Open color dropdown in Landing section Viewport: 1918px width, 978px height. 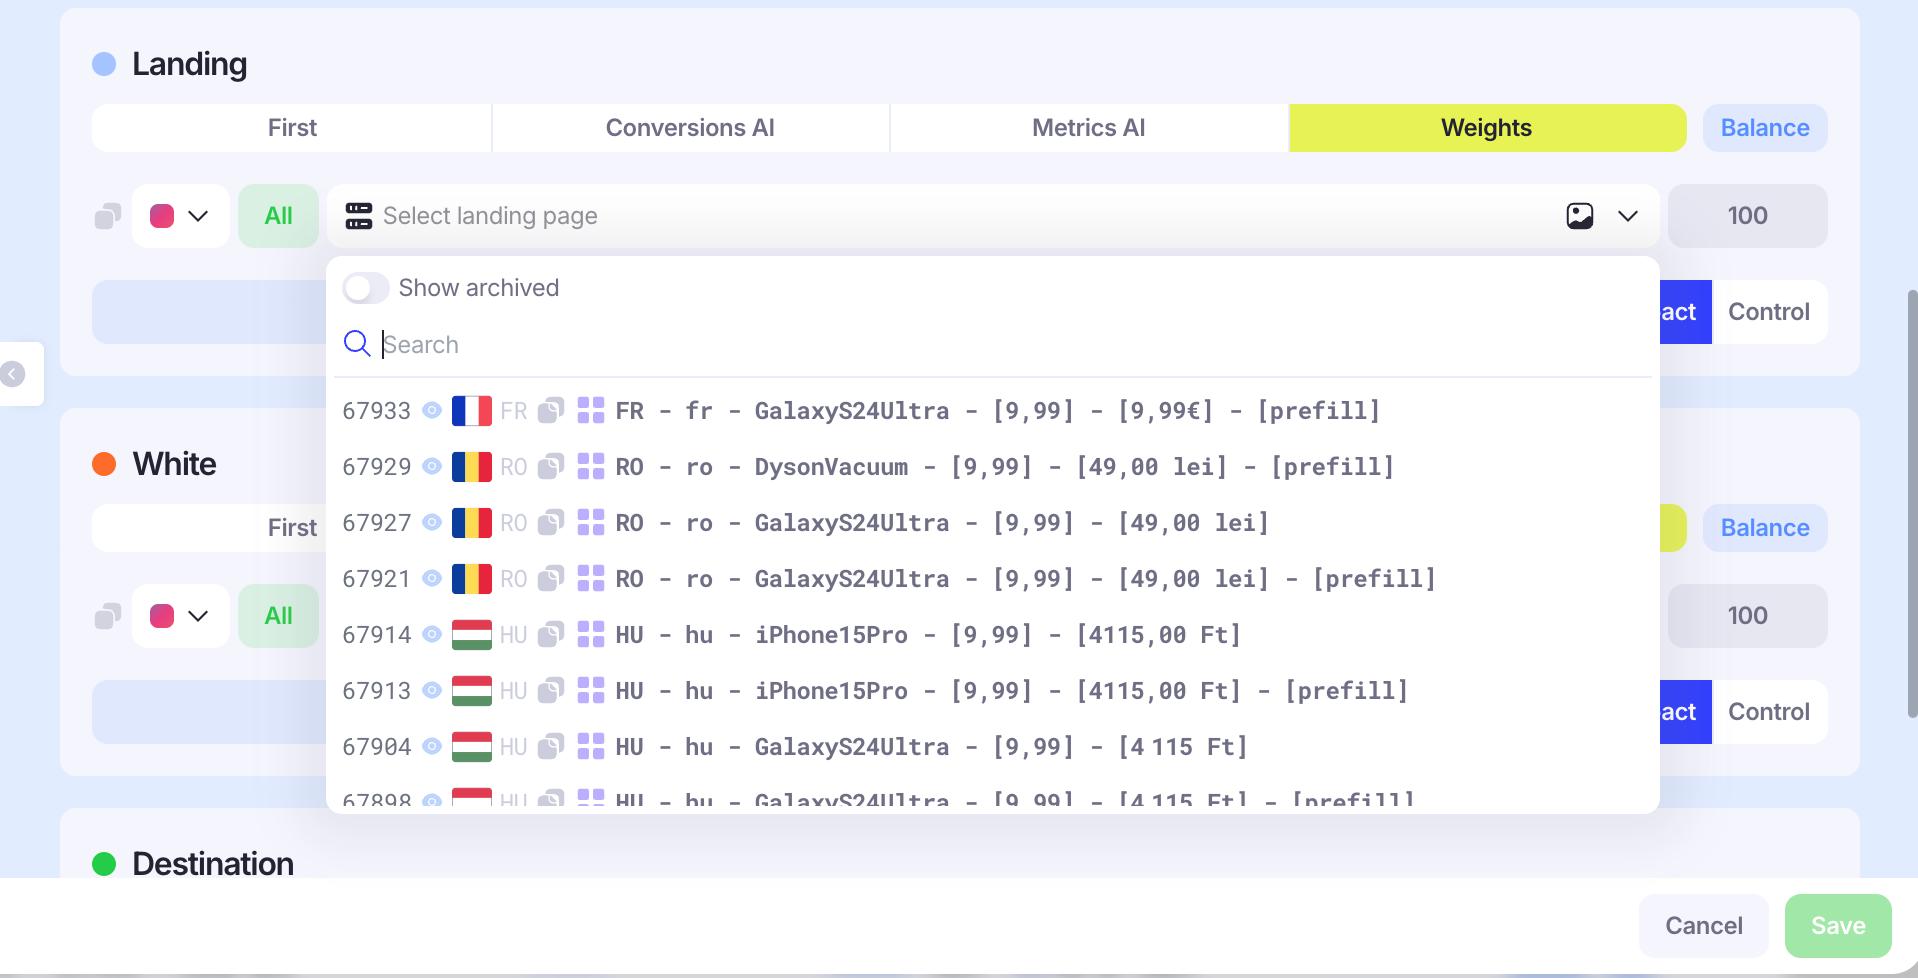pos(181,216)
